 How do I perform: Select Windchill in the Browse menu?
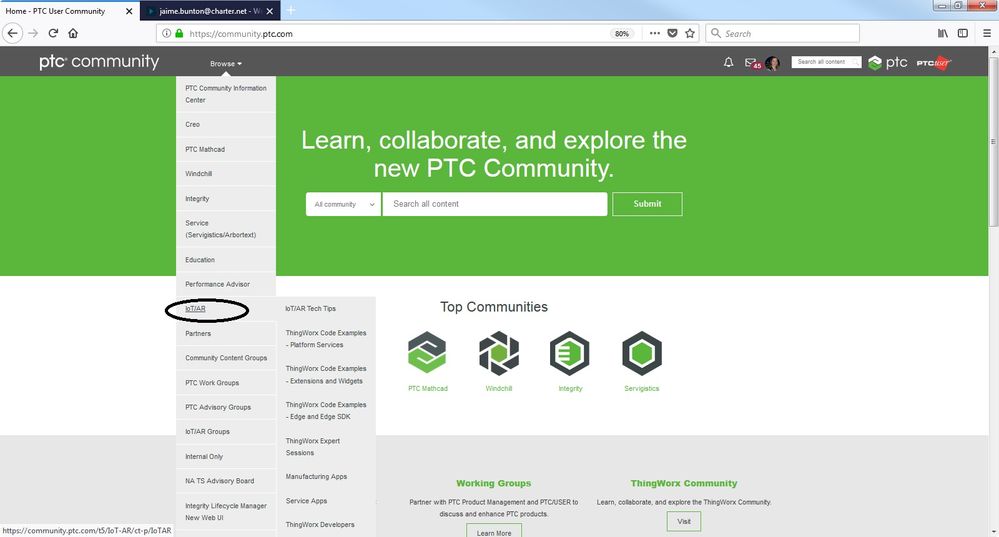[226, 174]
